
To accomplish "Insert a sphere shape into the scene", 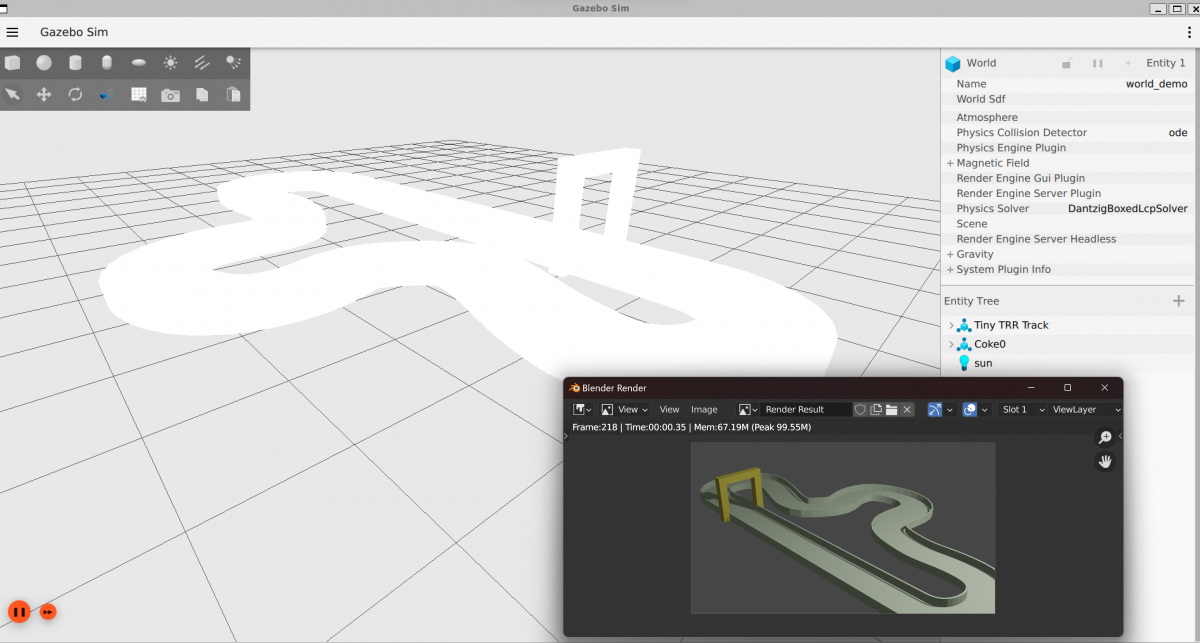I will (x=44, y=63).
